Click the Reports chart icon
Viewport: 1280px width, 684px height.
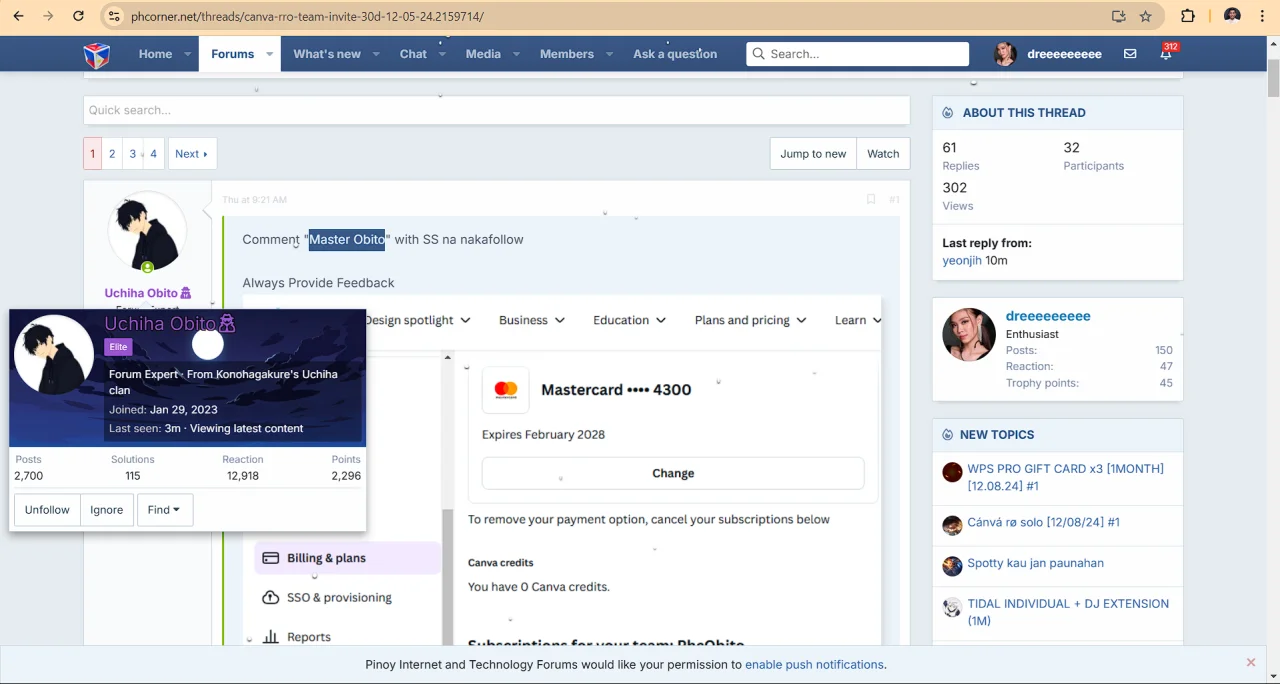coord(270,636)
